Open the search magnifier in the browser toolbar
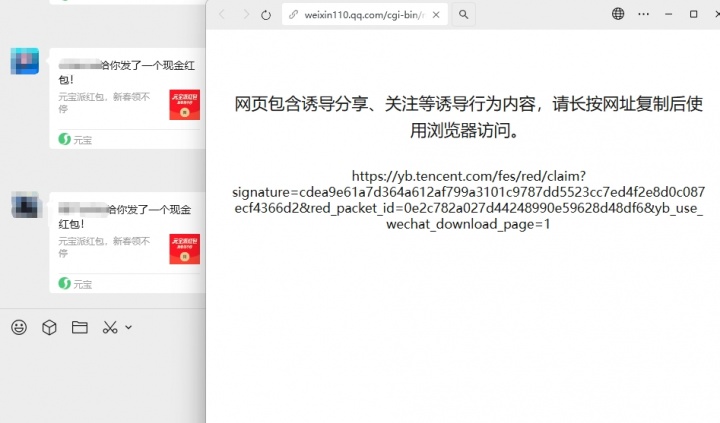 click(x=464, y=15)
